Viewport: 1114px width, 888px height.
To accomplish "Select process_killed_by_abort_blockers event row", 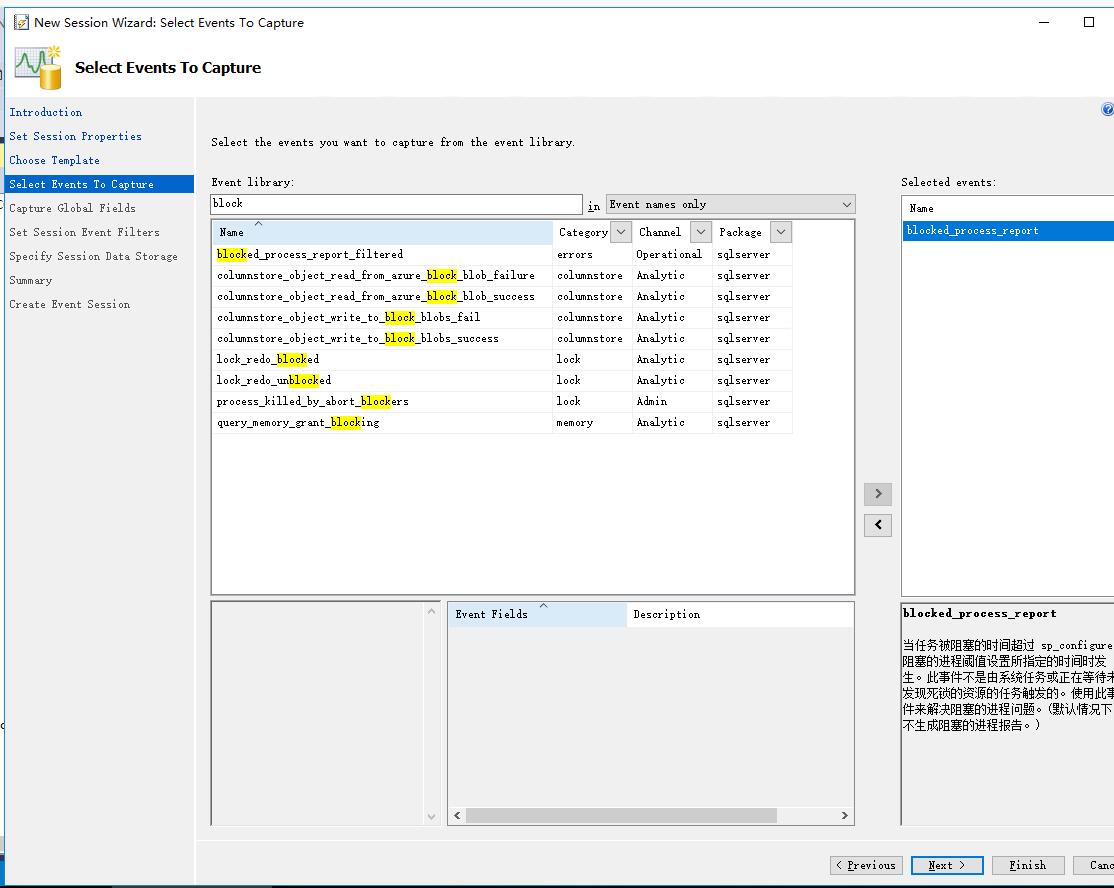I will click(502, 401).
